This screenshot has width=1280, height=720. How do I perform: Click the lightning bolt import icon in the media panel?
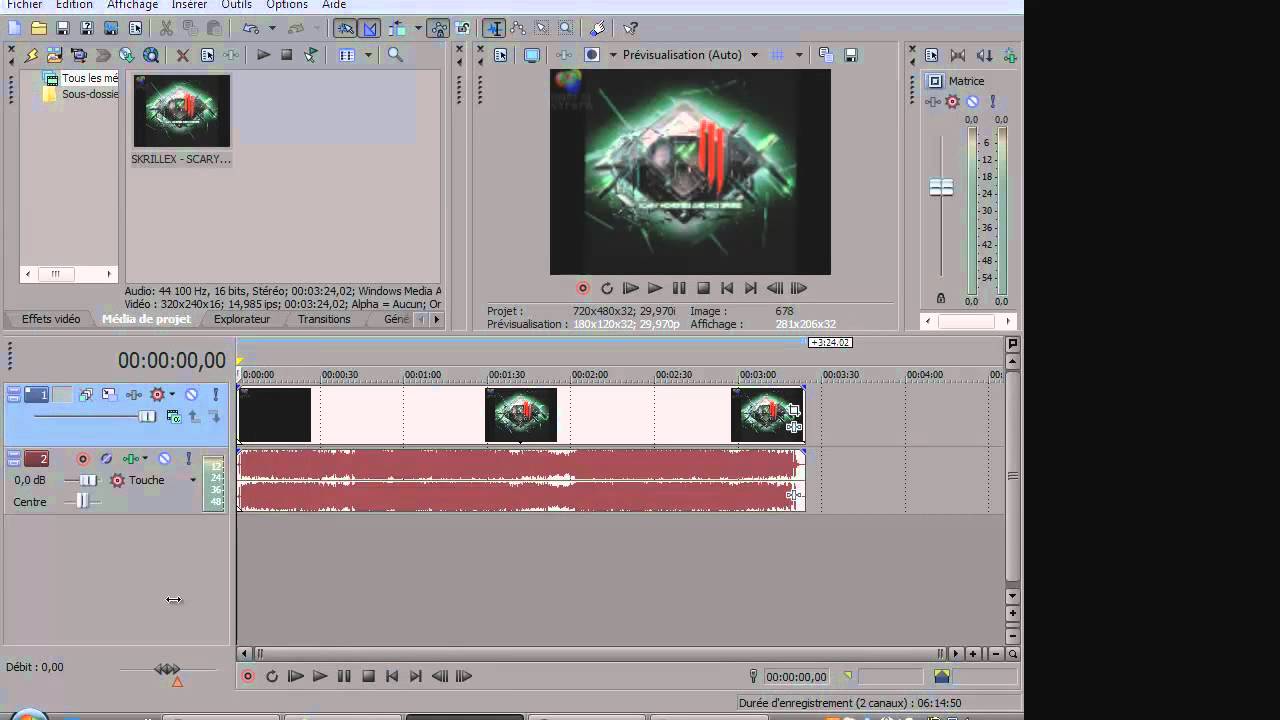pyautogui.click(x=31, y=55)
